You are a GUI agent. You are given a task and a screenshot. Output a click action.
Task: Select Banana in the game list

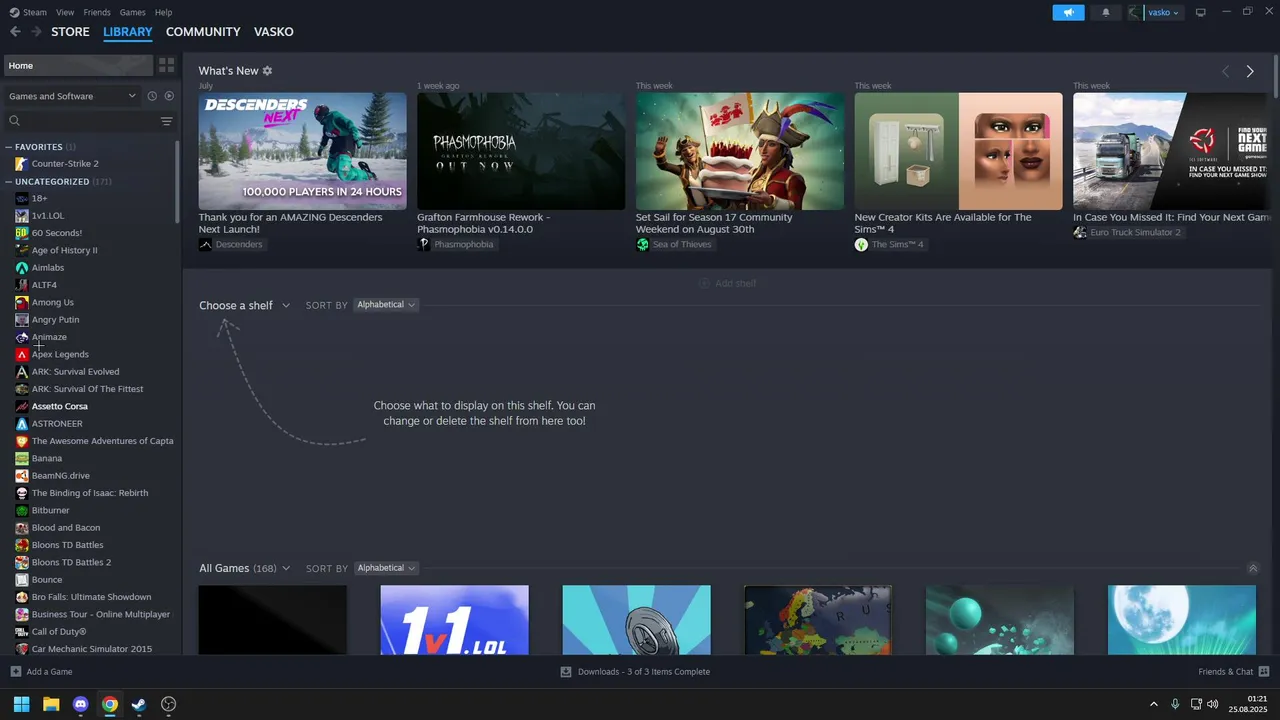[x=46, y=458]
